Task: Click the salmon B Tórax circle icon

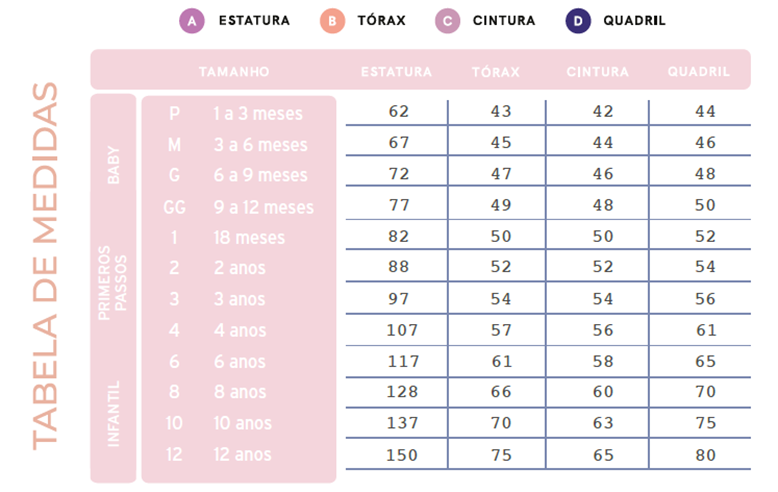Action: [x=331, y=20]
